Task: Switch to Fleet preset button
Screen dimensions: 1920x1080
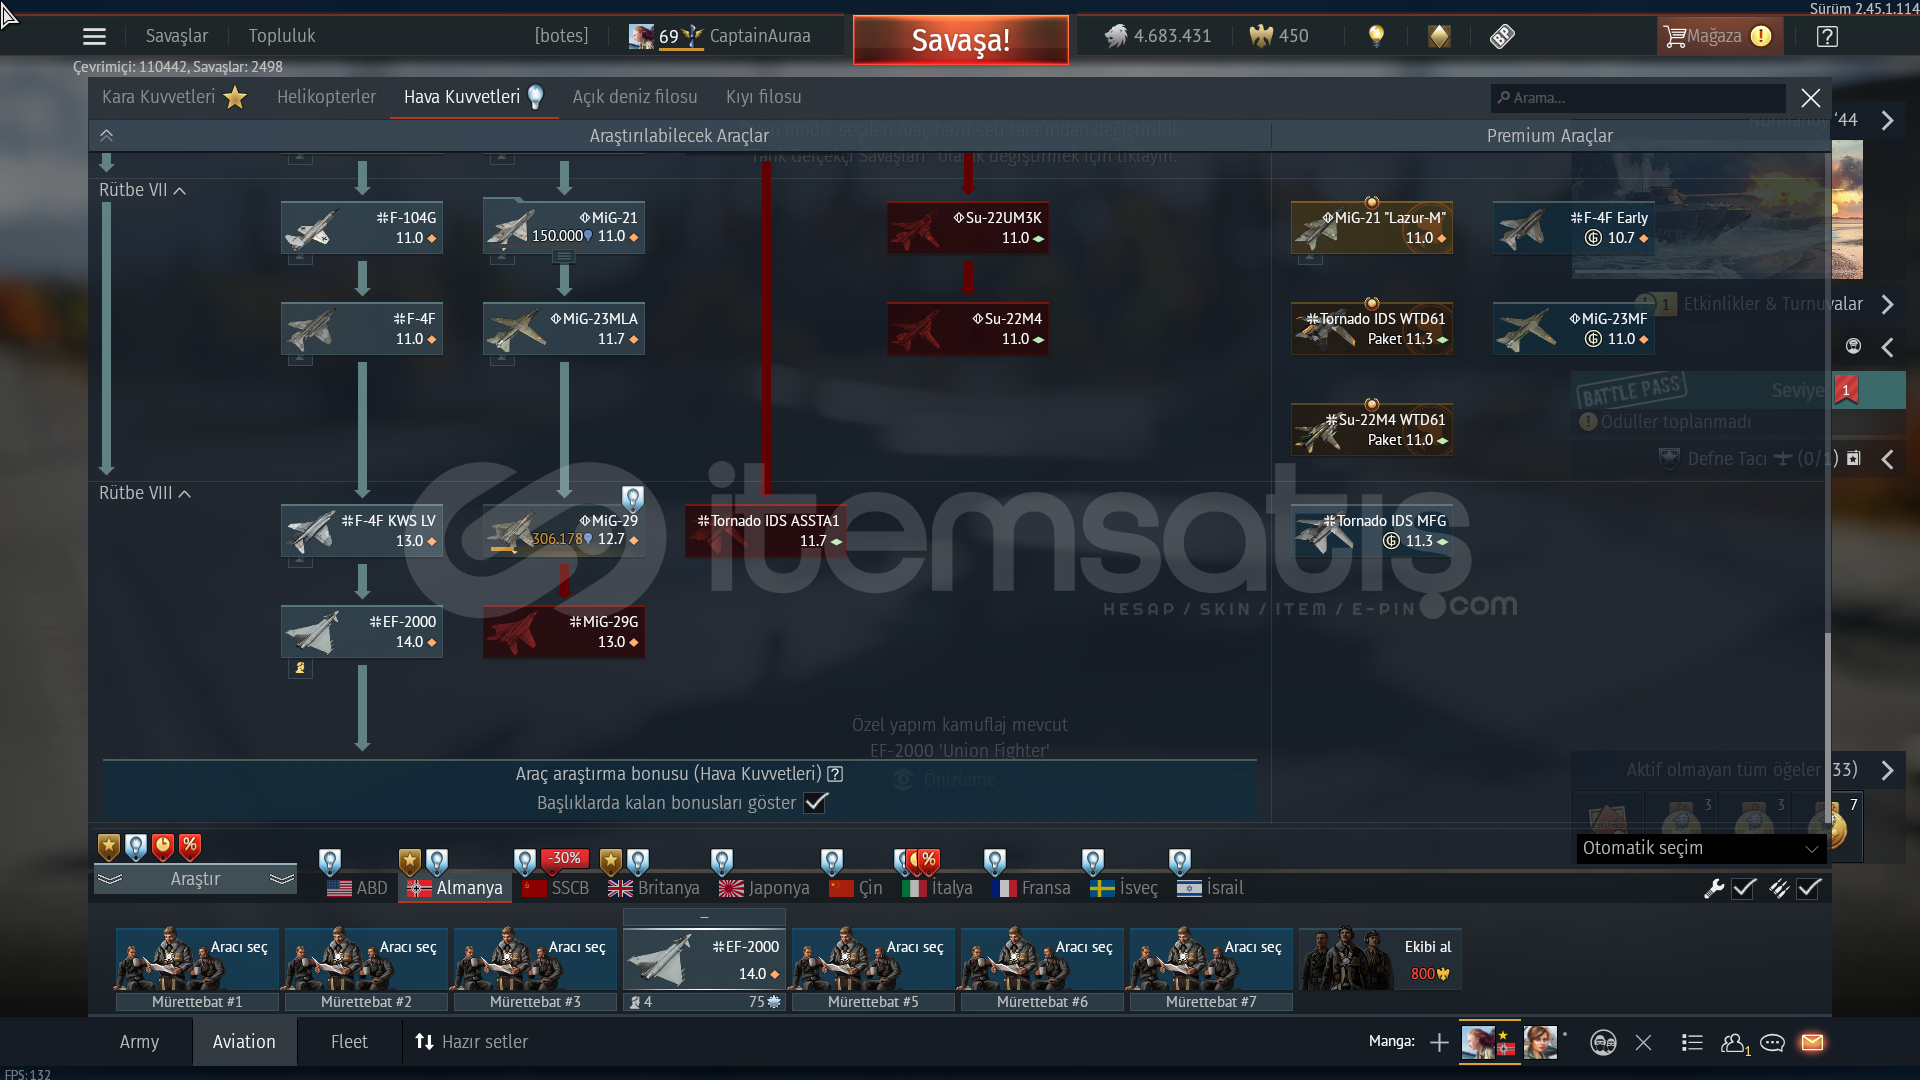Action: (x=349, y=1042)
